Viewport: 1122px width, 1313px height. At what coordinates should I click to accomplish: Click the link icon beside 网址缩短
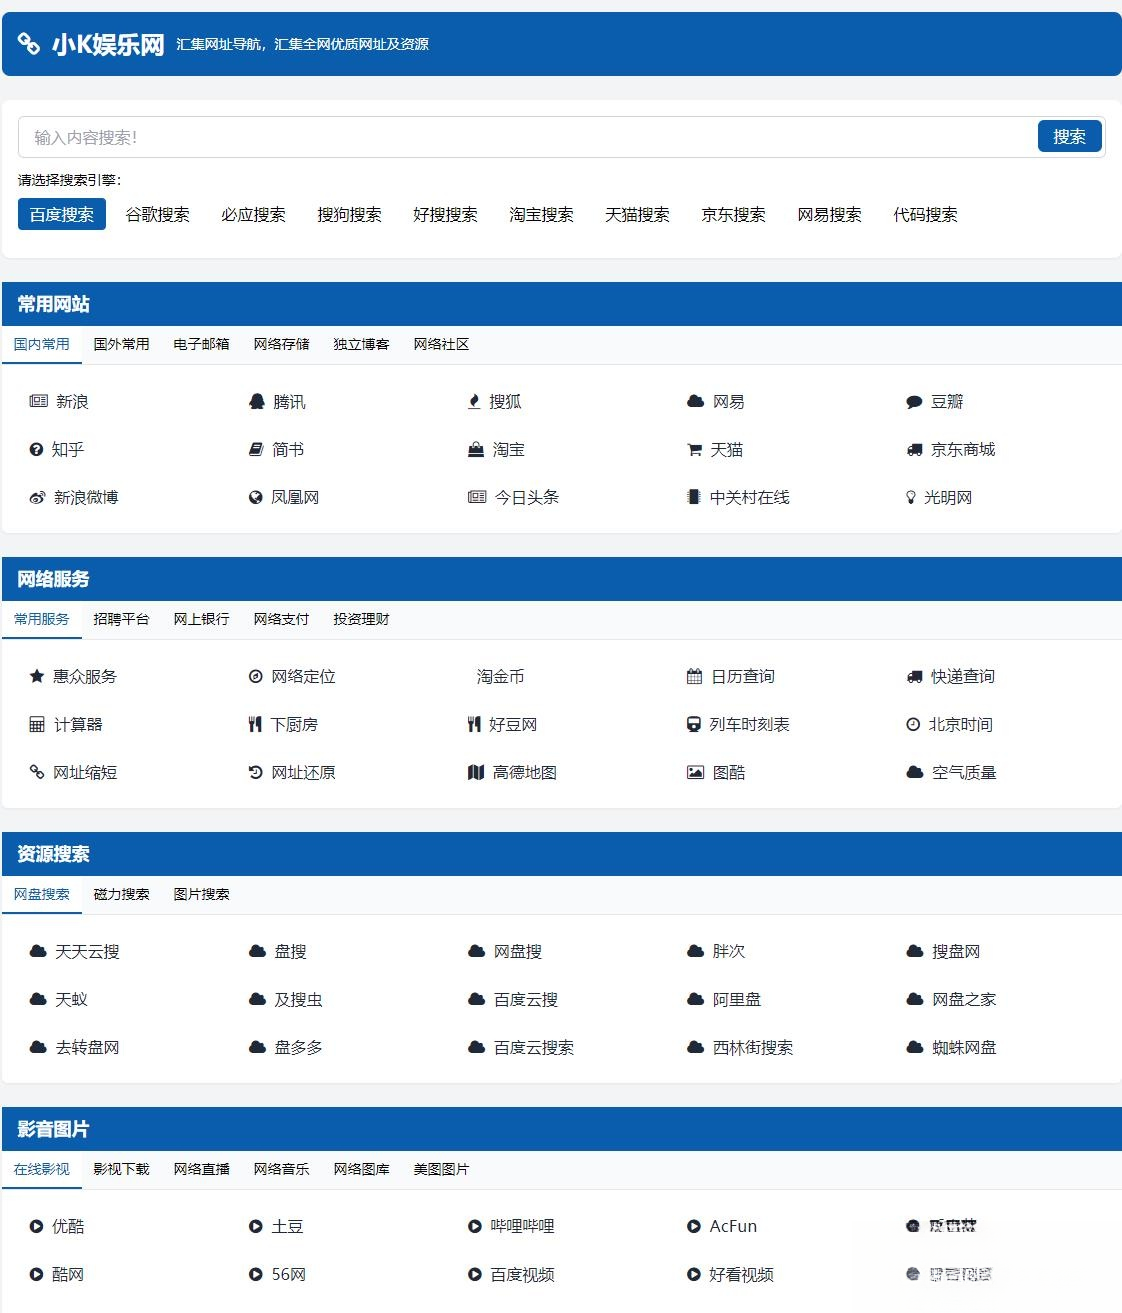[x=36, y=772]
